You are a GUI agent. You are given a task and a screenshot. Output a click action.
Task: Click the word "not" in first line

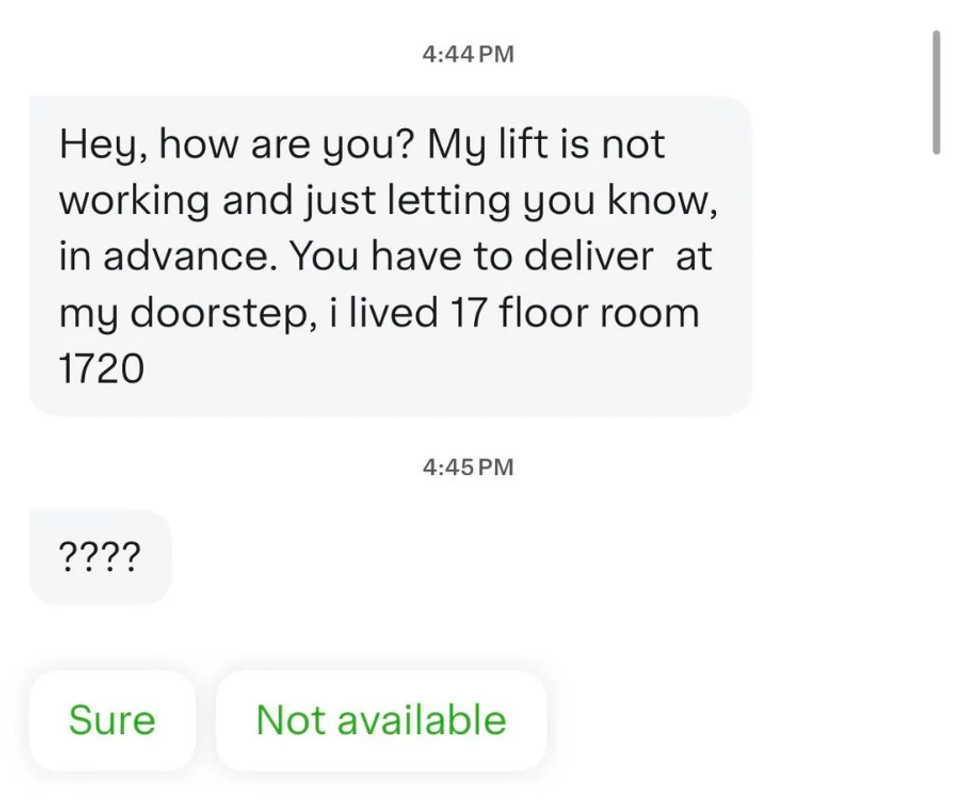click(x=632, y=145)
